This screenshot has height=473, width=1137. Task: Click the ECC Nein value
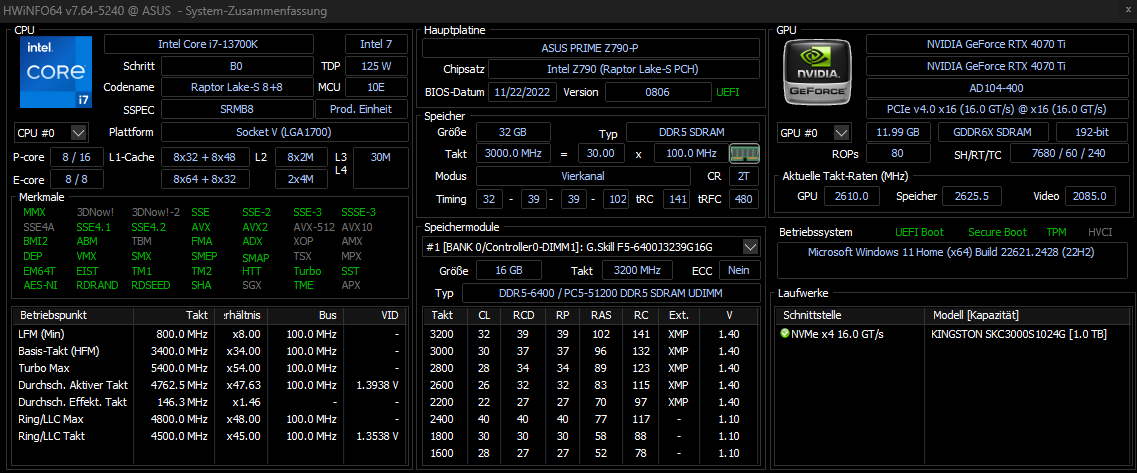click(x=740, y=270)
